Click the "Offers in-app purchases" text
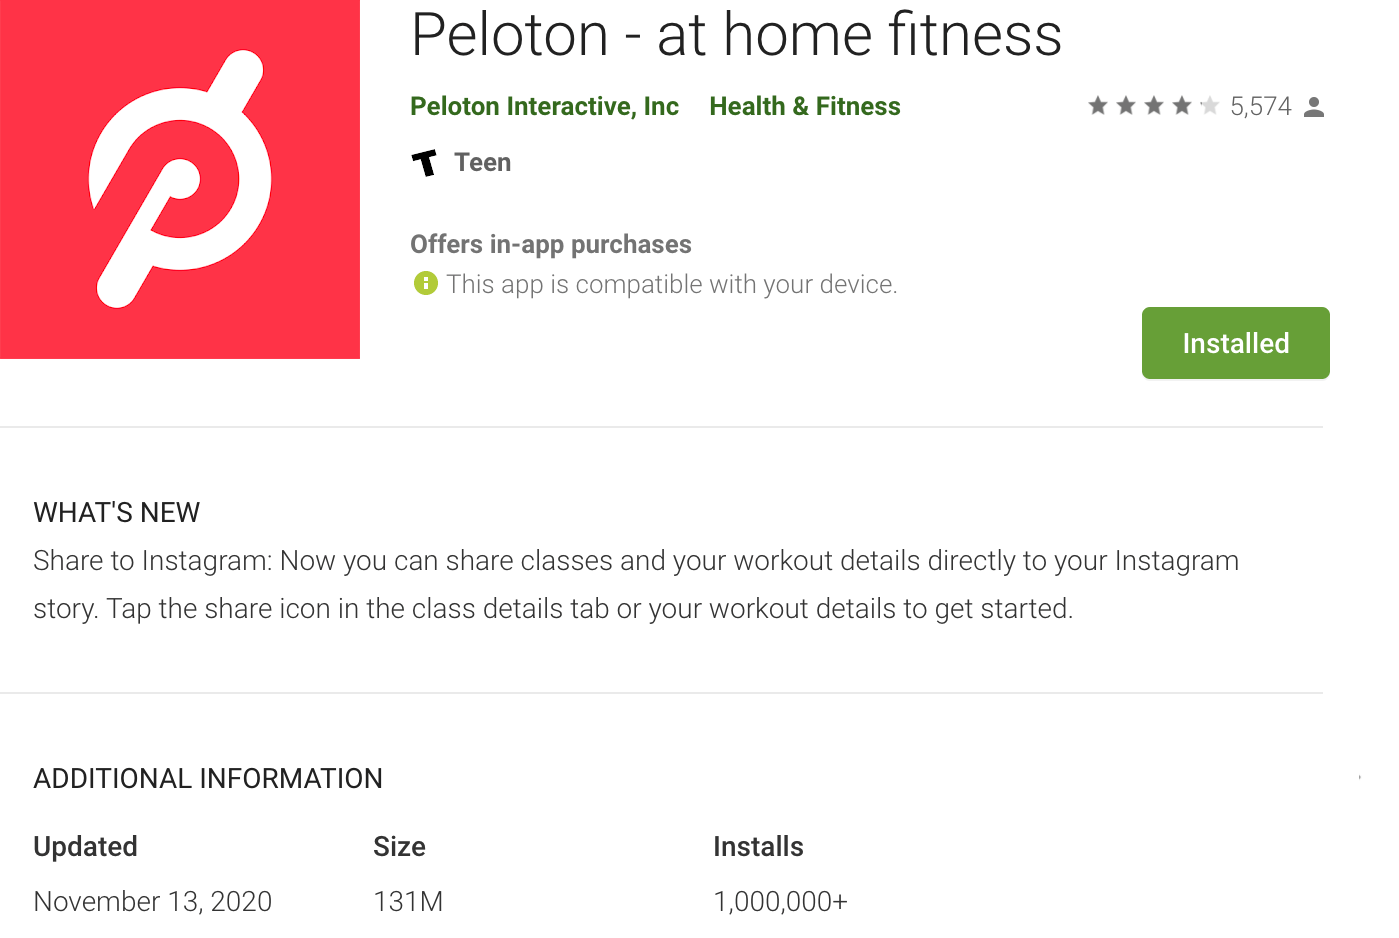Viewport: 1399px width, 938px height. click(x=551, y=244)
